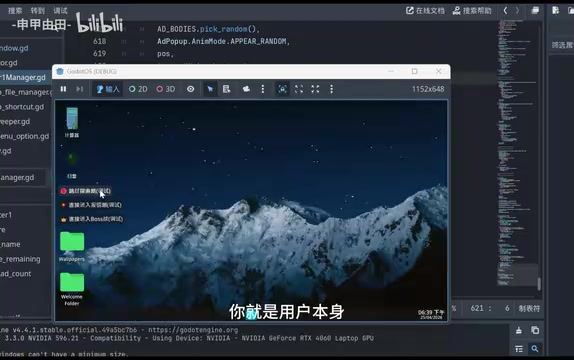Image resolution: width=574 pixels, height=360 pixels.
Task: Select the fixed-size embed mode icon
Action: (x=282, y=89)
